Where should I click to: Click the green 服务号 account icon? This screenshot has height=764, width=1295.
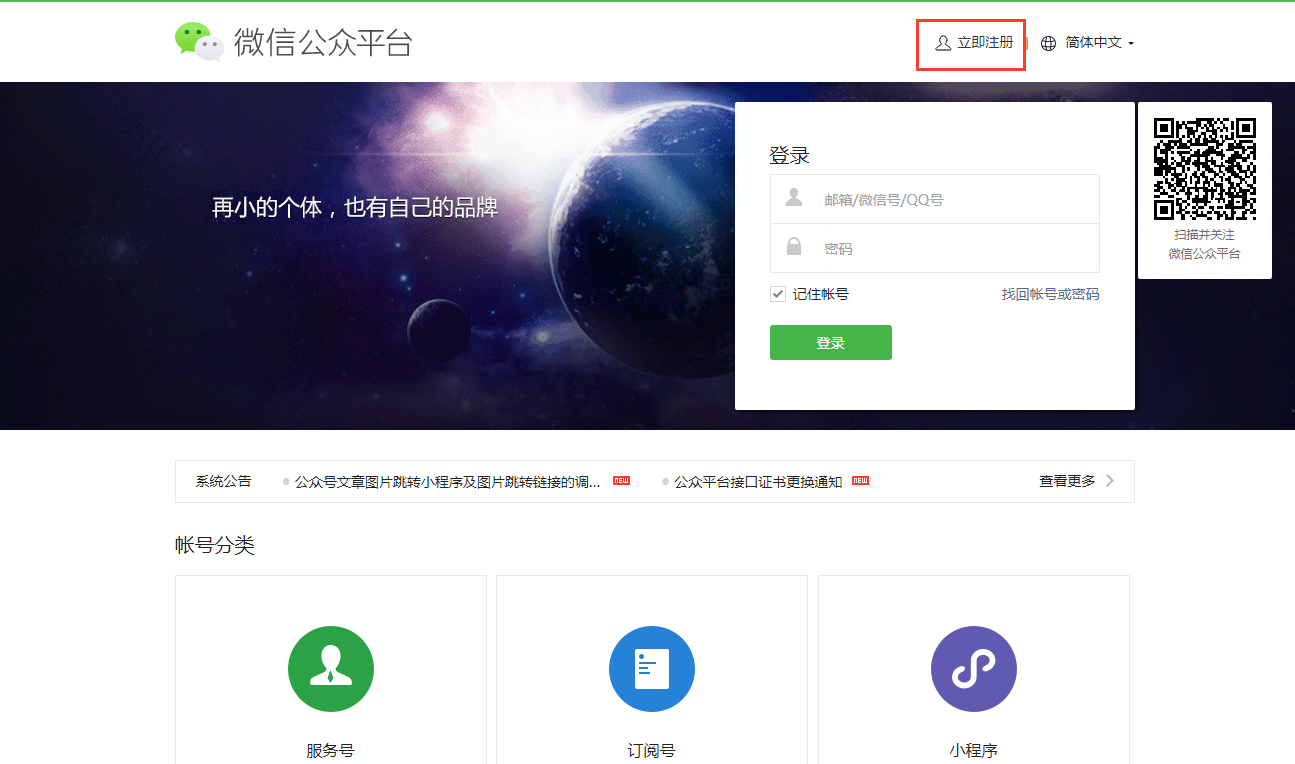(x=330, y=669)
